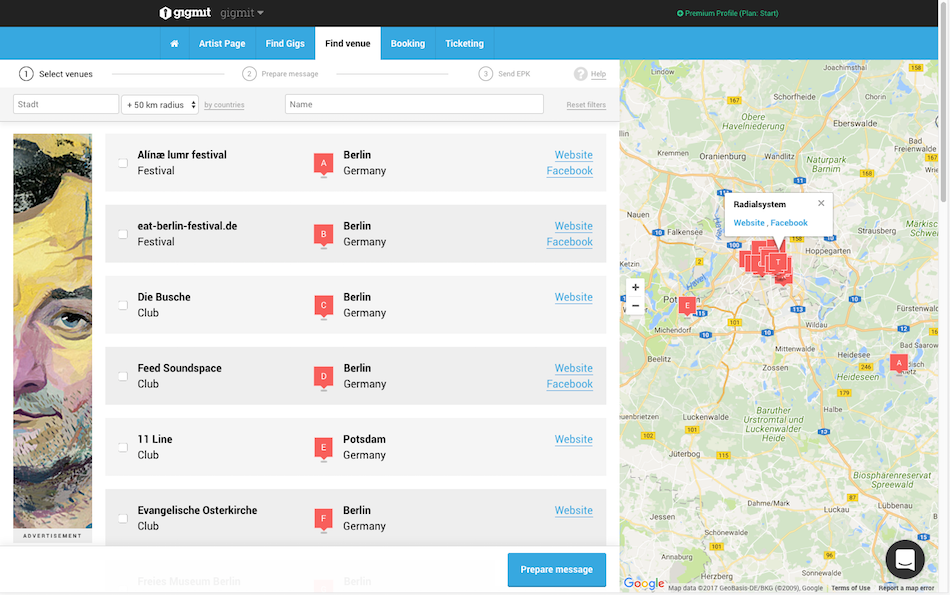Open Website link for Alínæ lumr festival

(574, 155)
